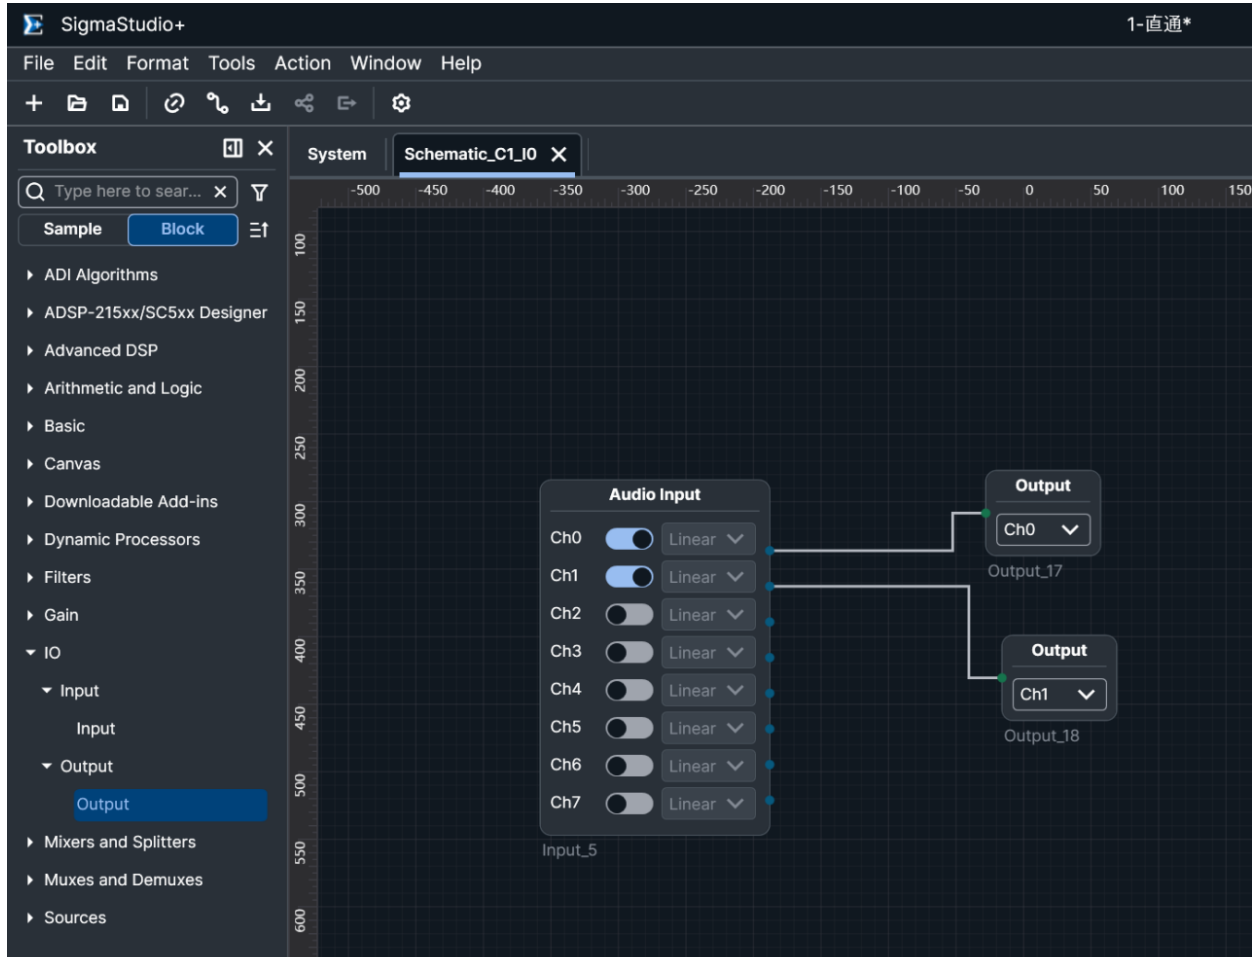Click the SigmaStudio+ logo icon
This screenshot has height=957, width=1257.
(x=34, y=24)
